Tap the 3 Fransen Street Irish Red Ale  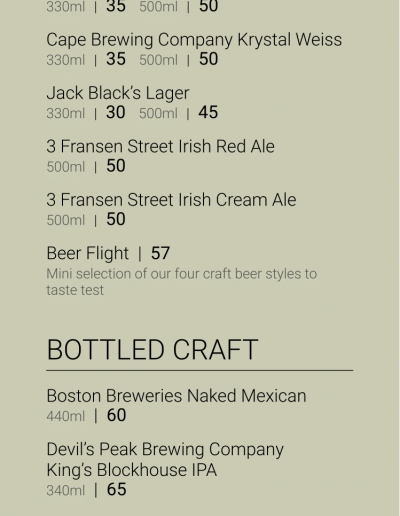(x=160, y=146)
